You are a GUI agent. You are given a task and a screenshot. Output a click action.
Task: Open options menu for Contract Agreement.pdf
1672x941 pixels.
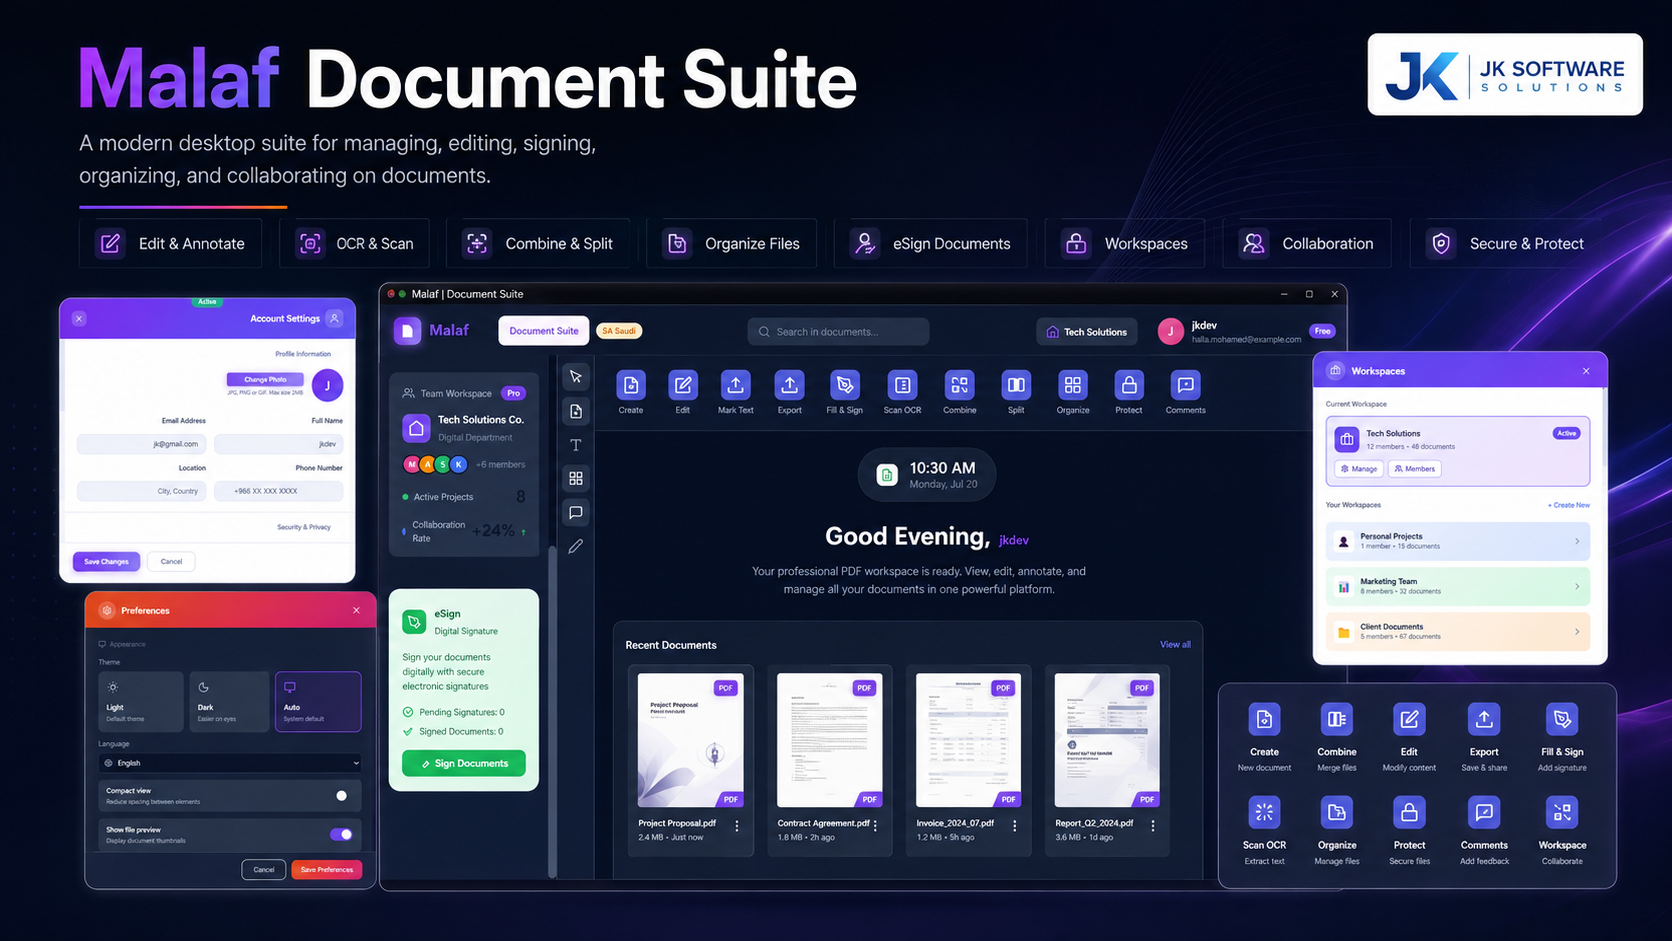pos(875,826)
